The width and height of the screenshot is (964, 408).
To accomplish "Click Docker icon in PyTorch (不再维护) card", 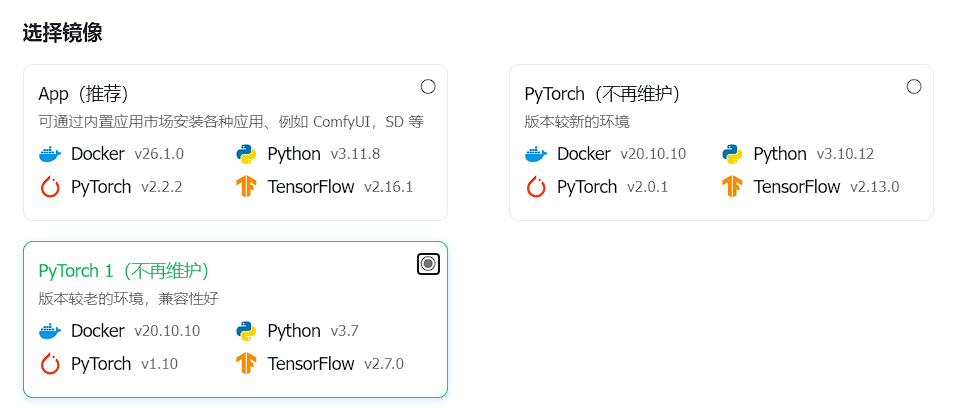I will 536,154.
